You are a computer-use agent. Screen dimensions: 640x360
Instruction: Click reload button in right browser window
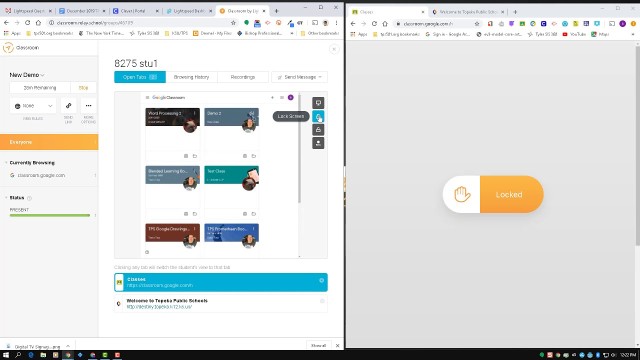(374, 24)
